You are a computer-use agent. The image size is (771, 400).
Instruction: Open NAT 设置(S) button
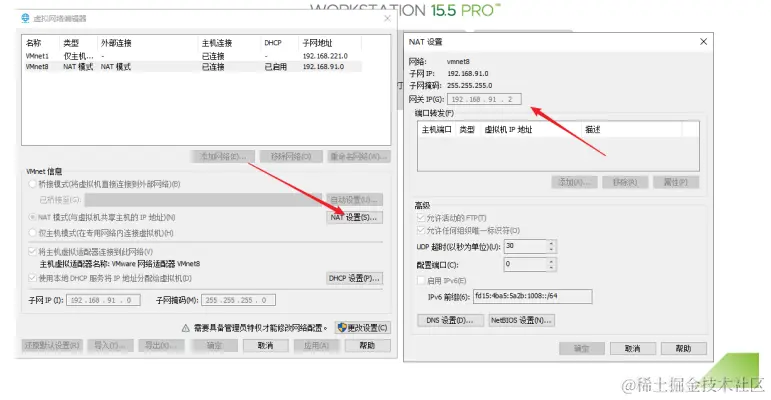(x=354, y=217)
